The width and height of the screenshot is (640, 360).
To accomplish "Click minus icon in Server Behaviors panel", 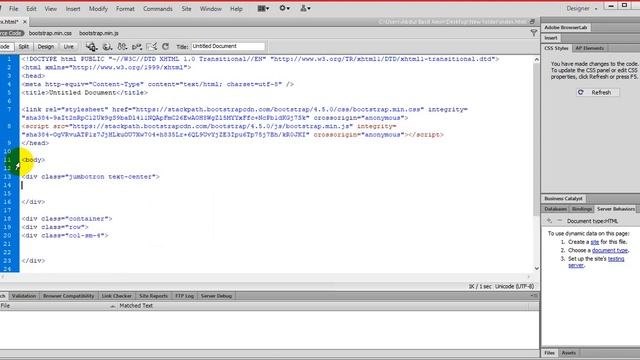I will click(559, 221).
